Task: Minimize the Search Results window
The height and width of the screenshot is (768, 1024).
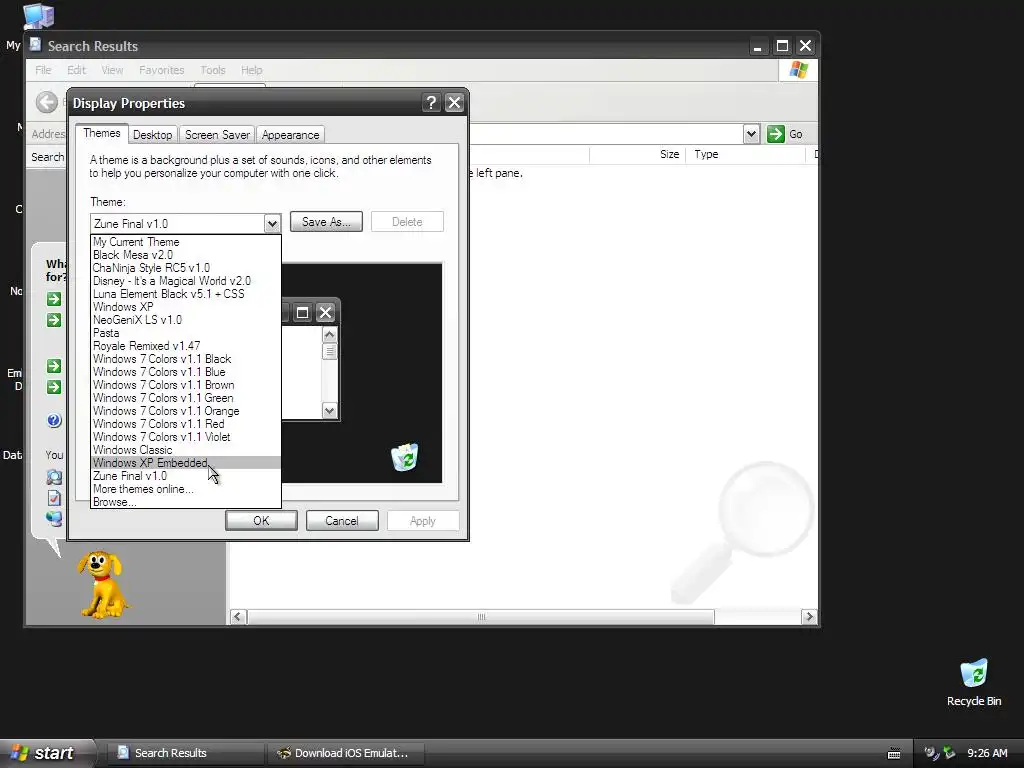Action: point(758,46)
